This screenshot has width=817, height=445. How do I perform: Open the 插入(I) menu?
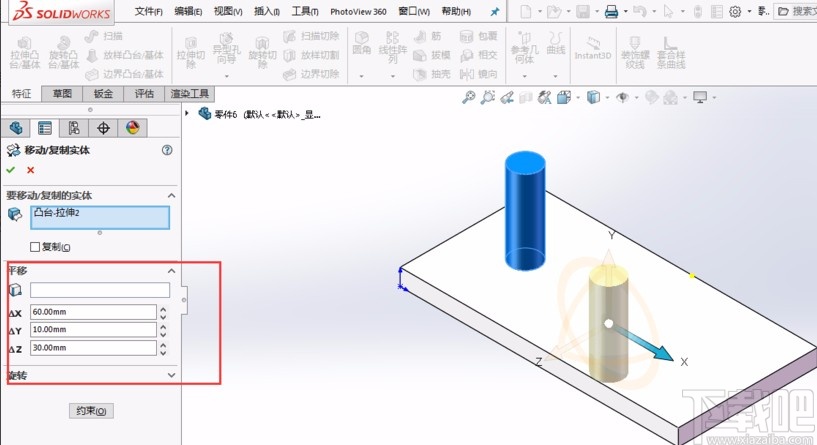coord(267,11)
